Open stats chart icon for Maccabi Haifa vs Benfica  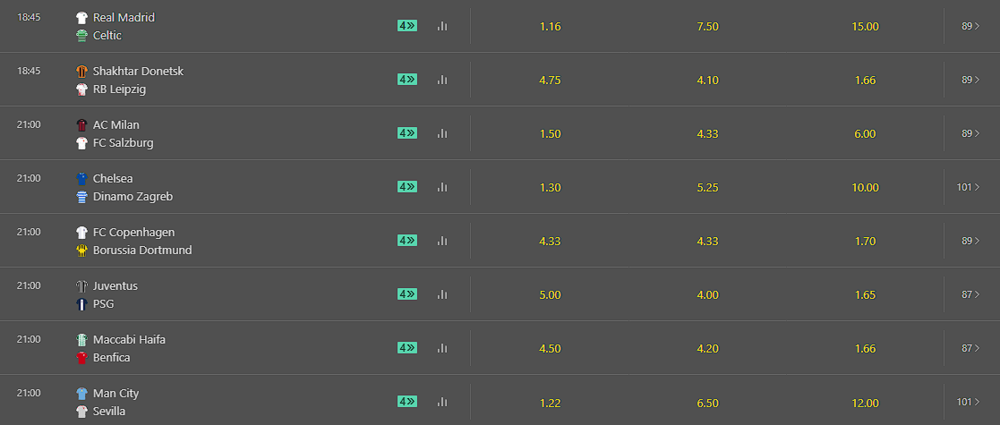(442, 348)
